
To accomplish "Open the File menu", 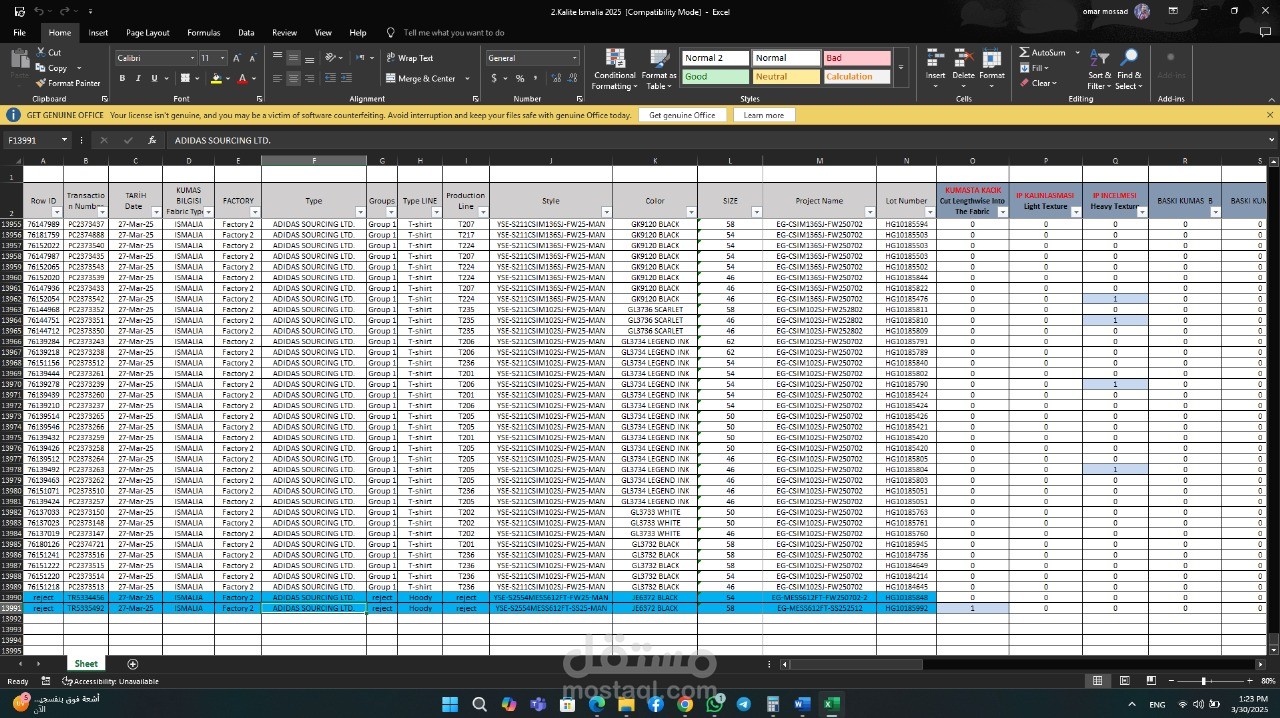I will [x=19, y=33].
